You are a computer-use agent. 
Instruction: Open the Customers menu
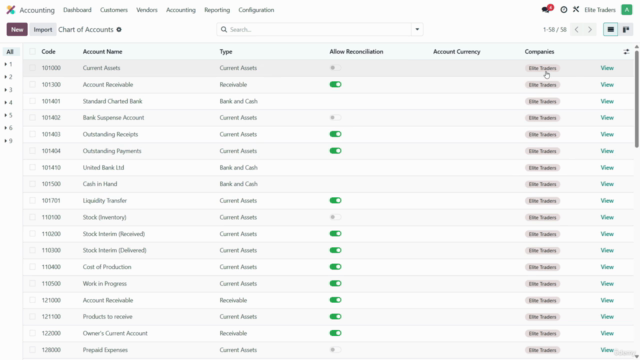click(x=114, y=10)
